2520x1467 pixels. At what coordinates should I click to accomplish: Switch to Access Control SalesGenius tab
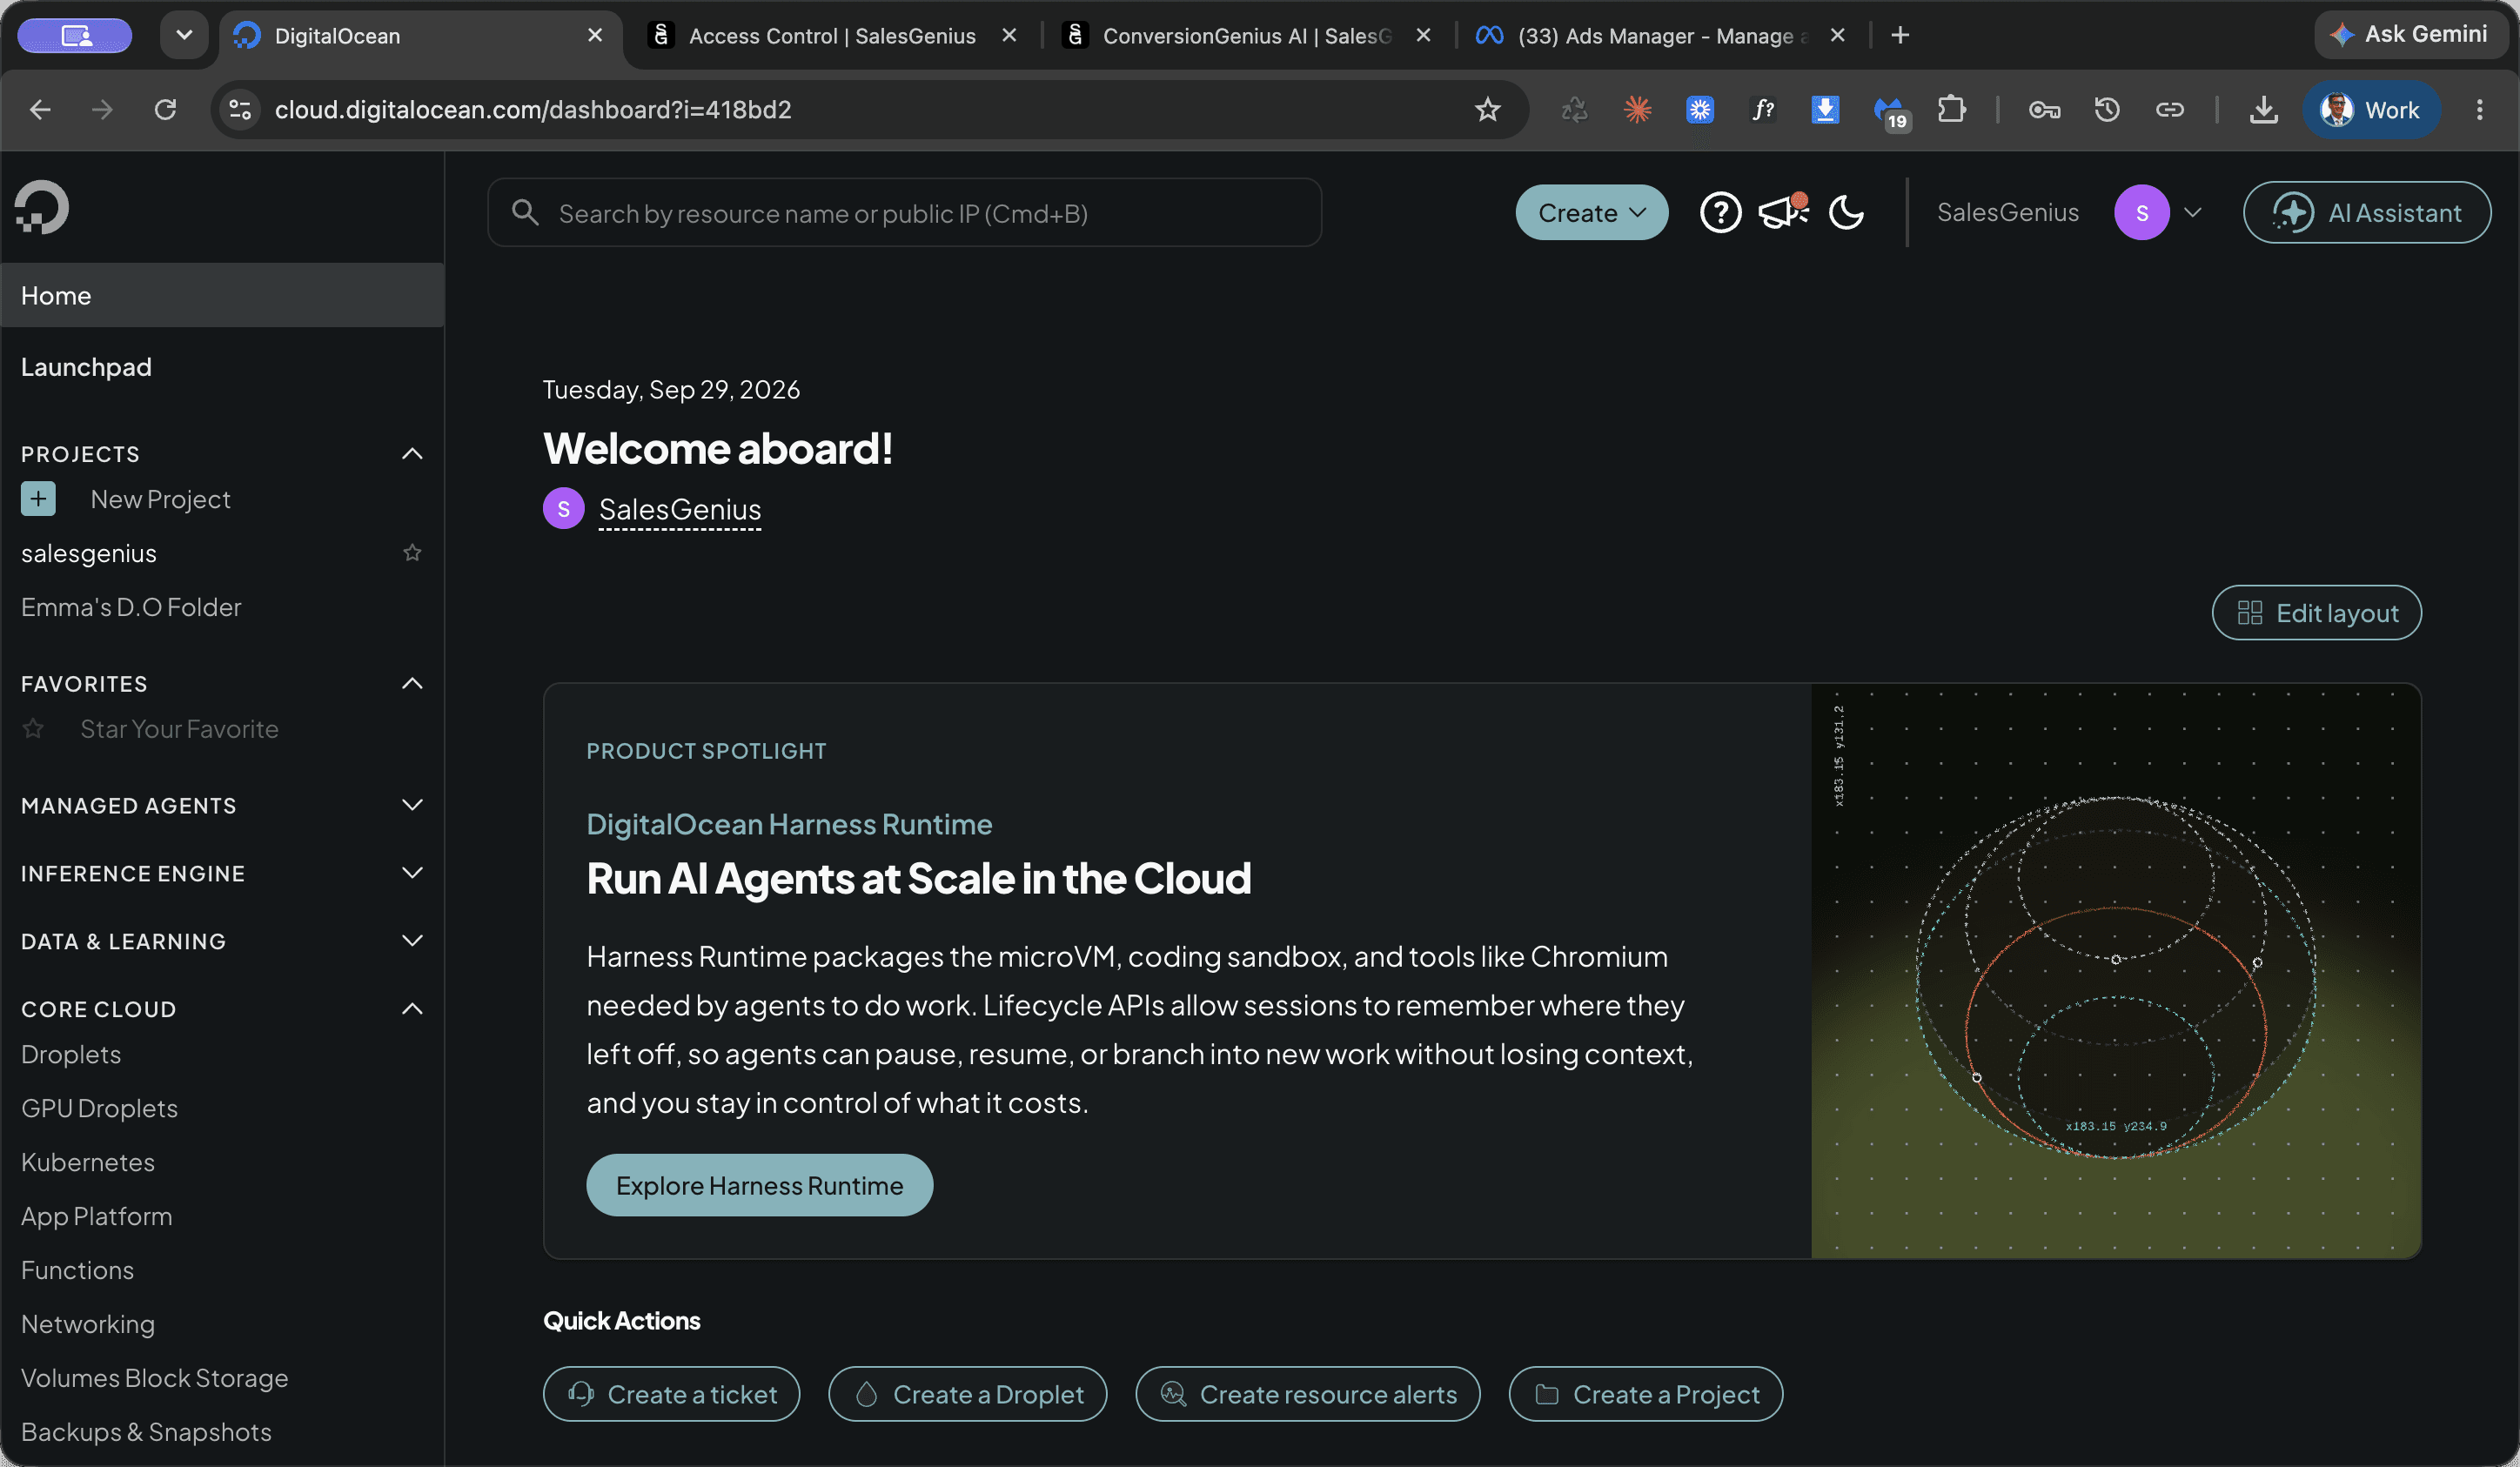830,35
